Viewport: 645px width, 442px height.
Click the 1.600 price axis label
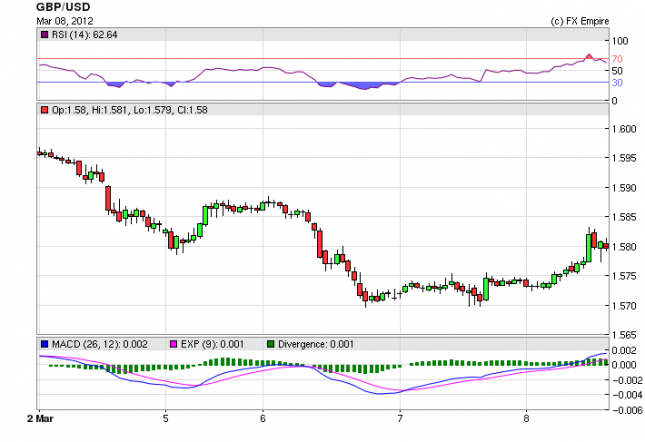[624, 129]
